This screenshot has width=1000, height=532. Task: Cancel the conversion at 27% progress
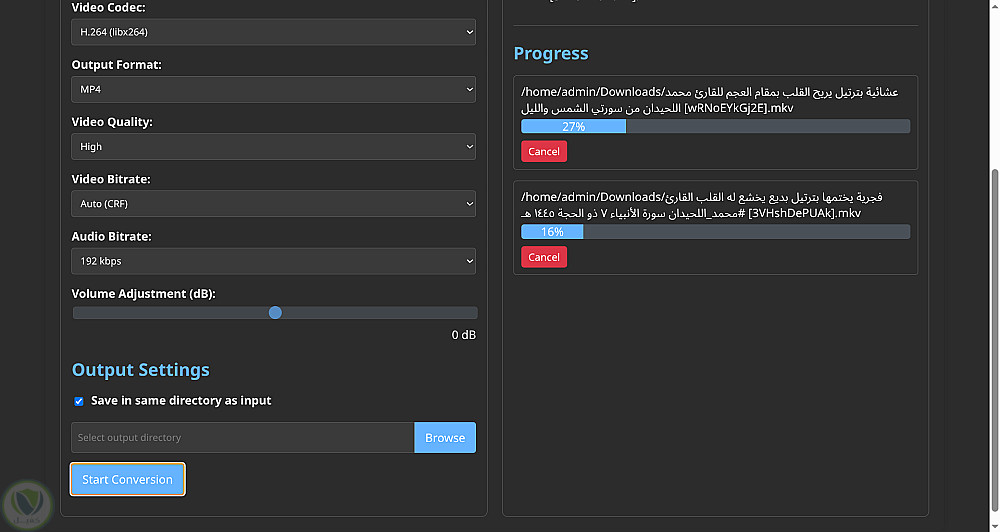(x=544, y=152)
